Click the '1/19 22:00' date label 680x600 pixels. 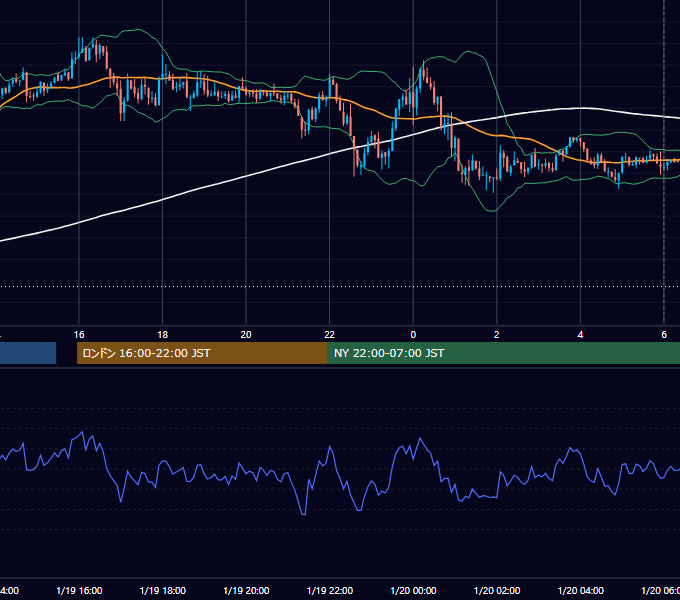pyautogui.click(x=330, y=590)
